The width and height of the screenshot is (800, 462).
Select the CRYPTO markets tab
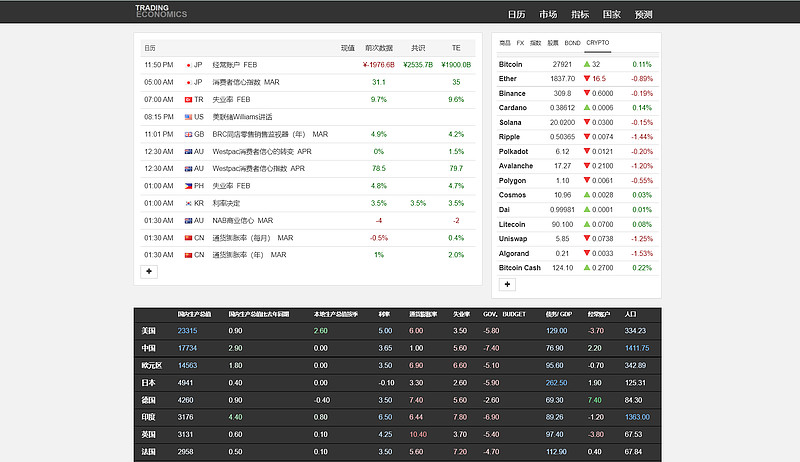(x=597, y=43)
